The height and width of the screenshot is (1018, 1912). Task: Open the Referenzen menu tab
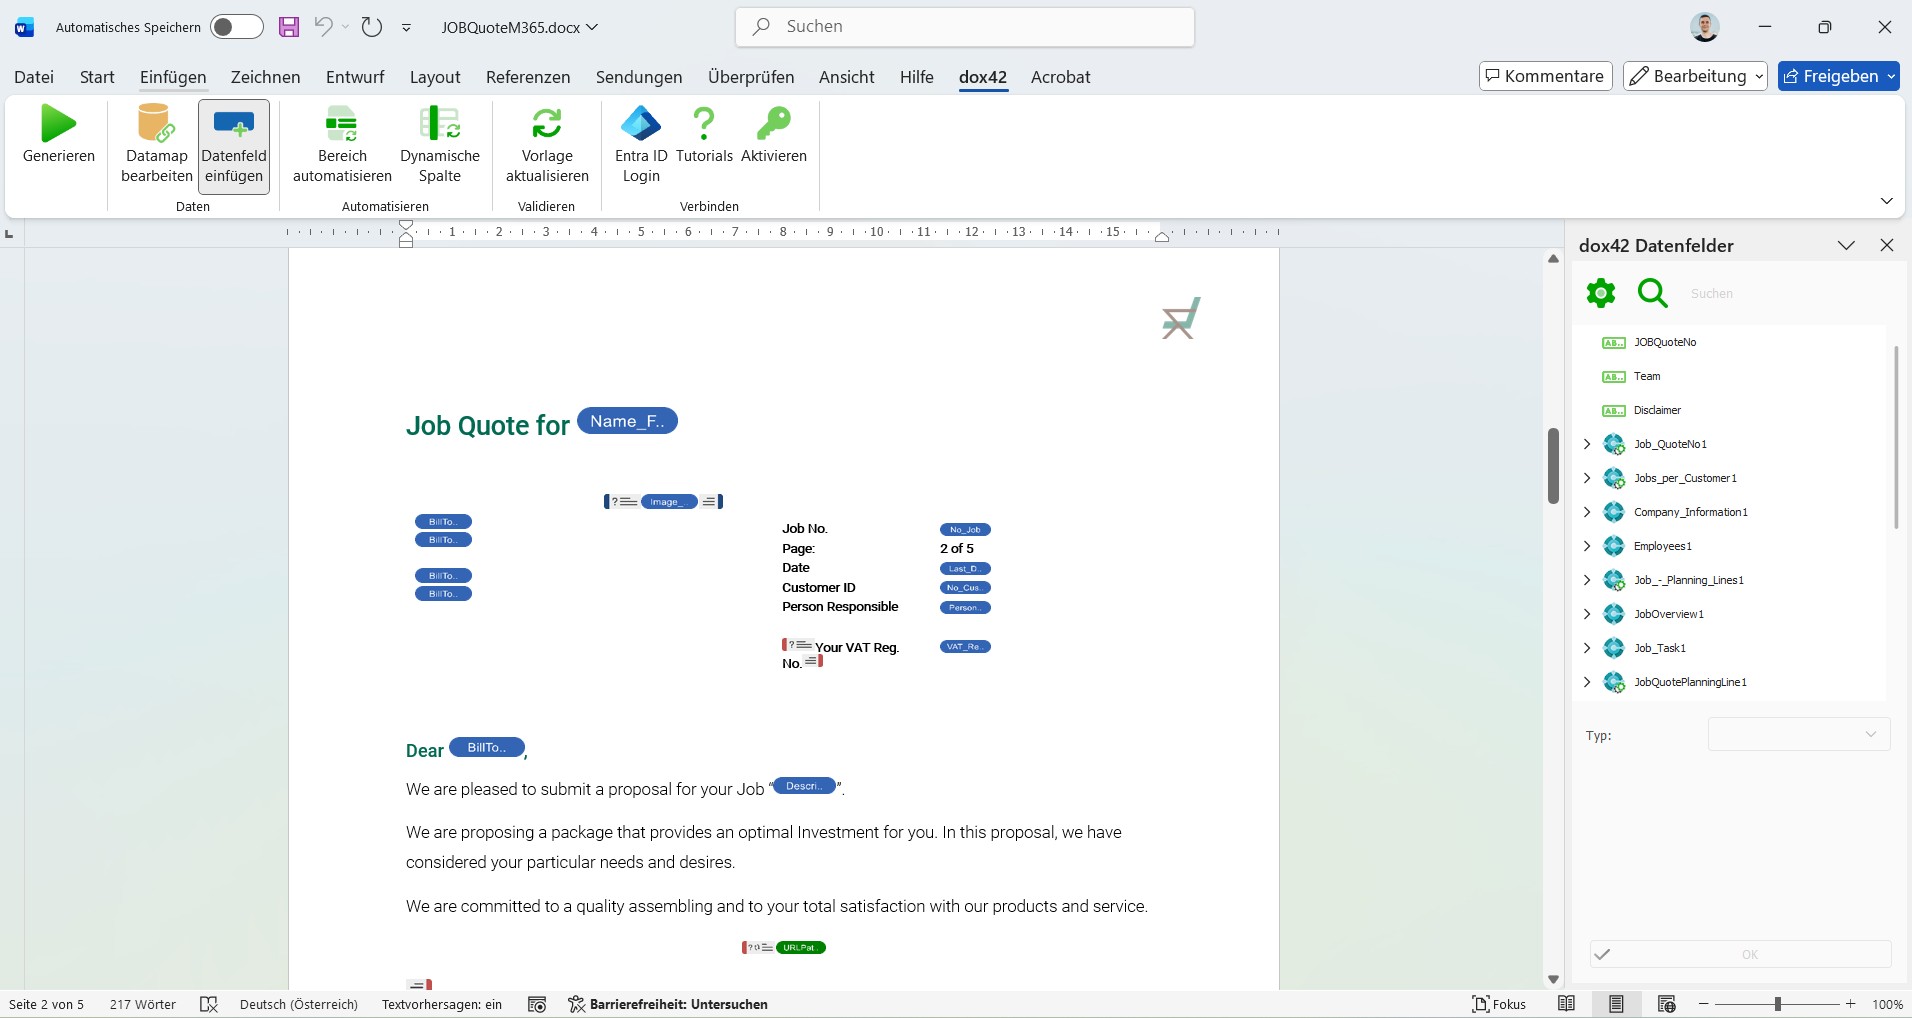(x=527, y=76)
